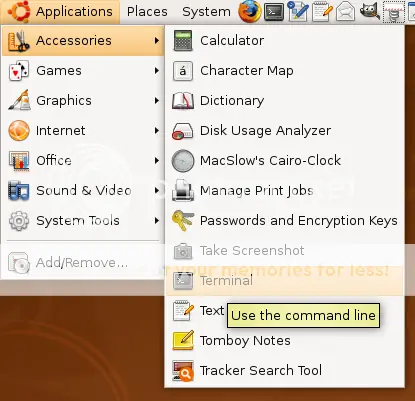
Task: Expand the Internet submenu arrow
Action: [157, 131]
